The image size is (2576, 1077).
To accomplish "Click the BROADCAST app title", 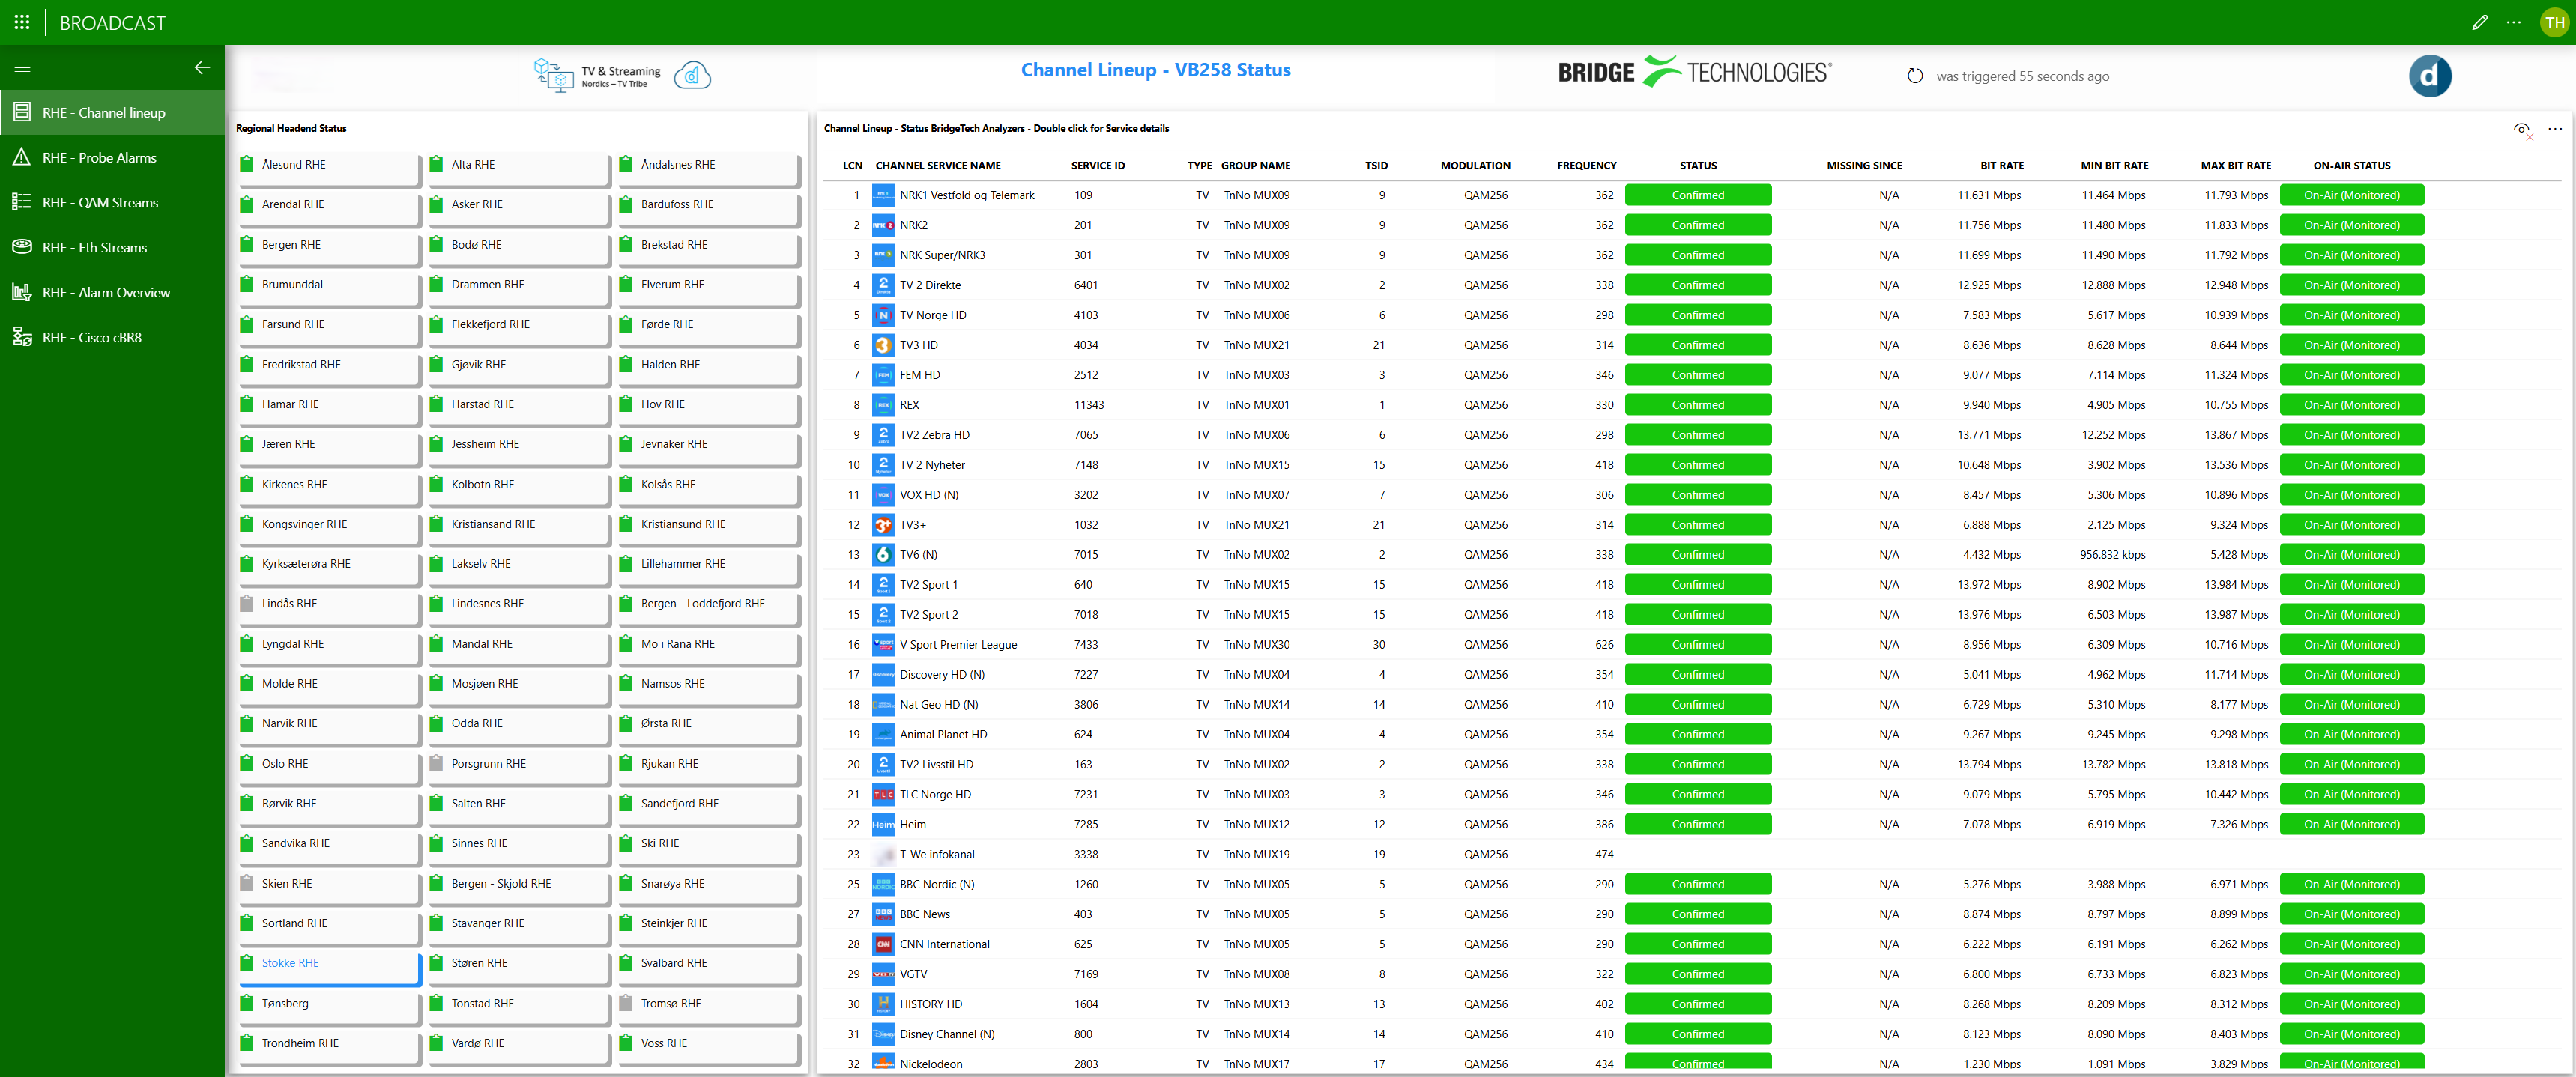I will tap(112, 23).
